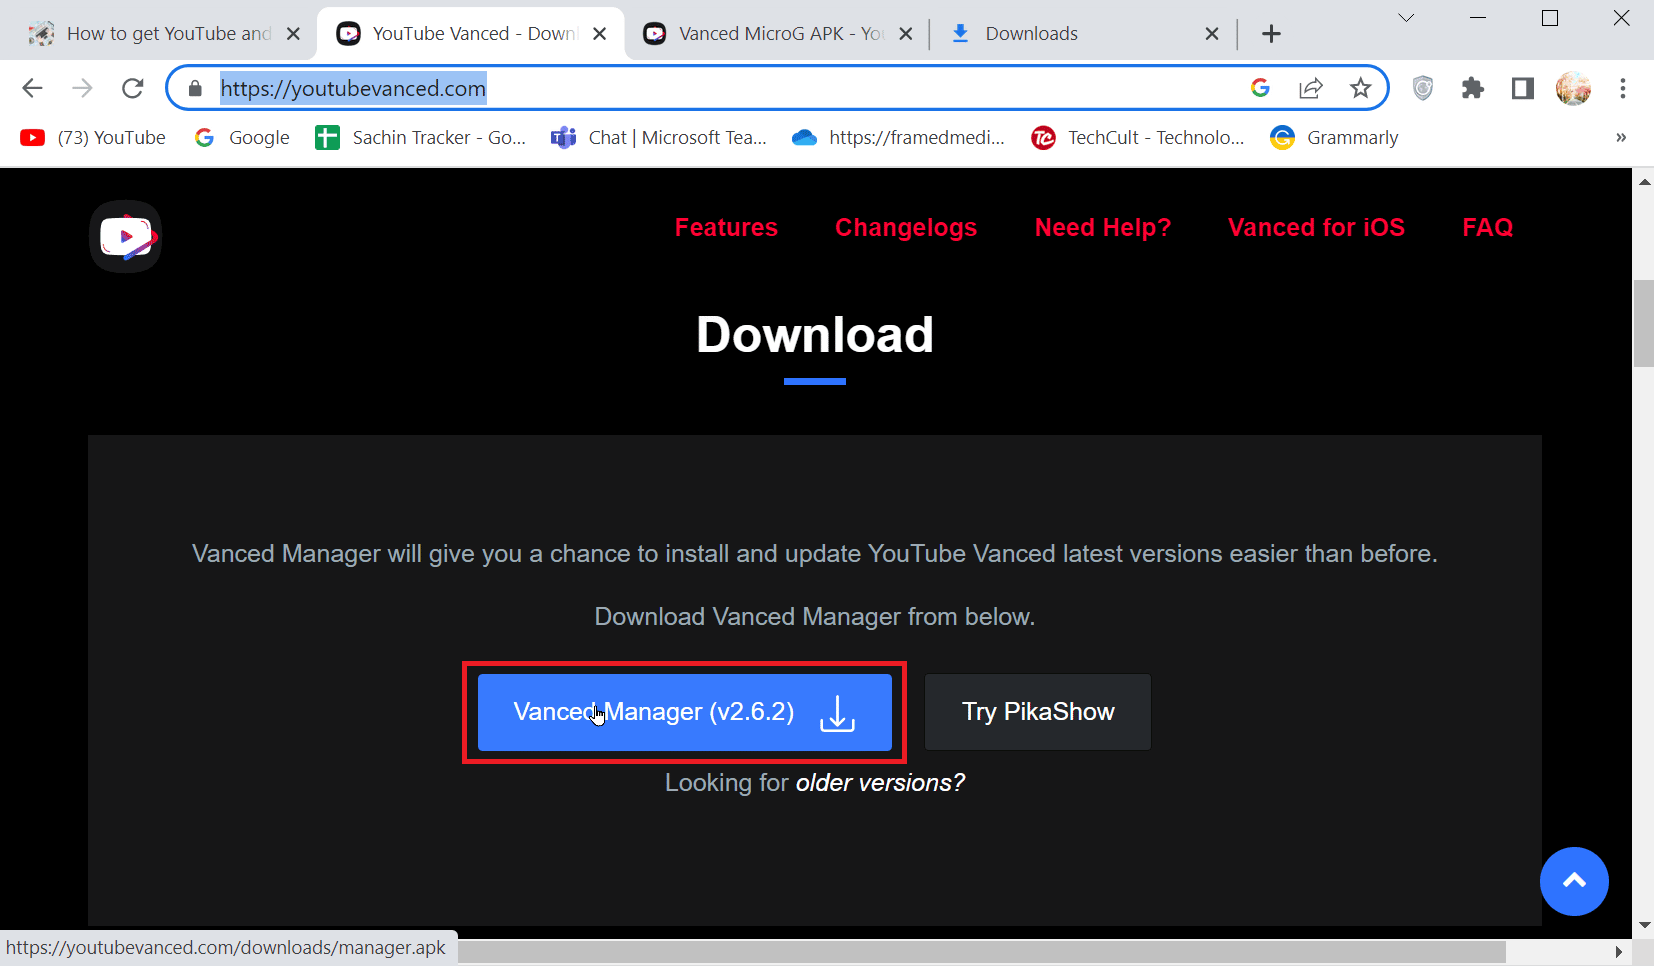Open the Extensions puzzle-piece menu

tap(1472, 88)
